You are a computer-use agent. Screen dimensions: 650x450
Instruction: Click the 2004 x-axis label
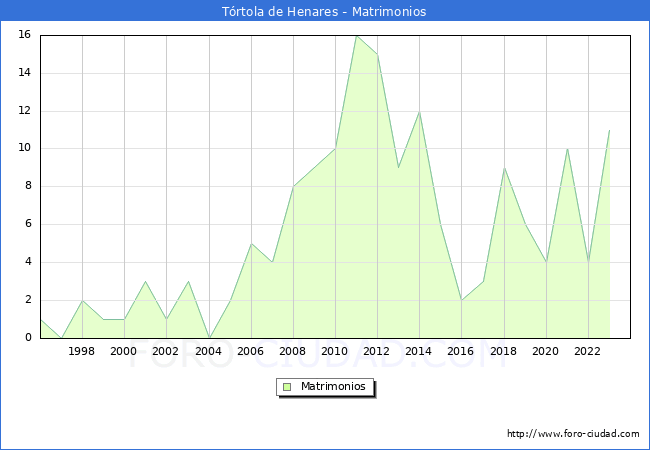point(208,351)
